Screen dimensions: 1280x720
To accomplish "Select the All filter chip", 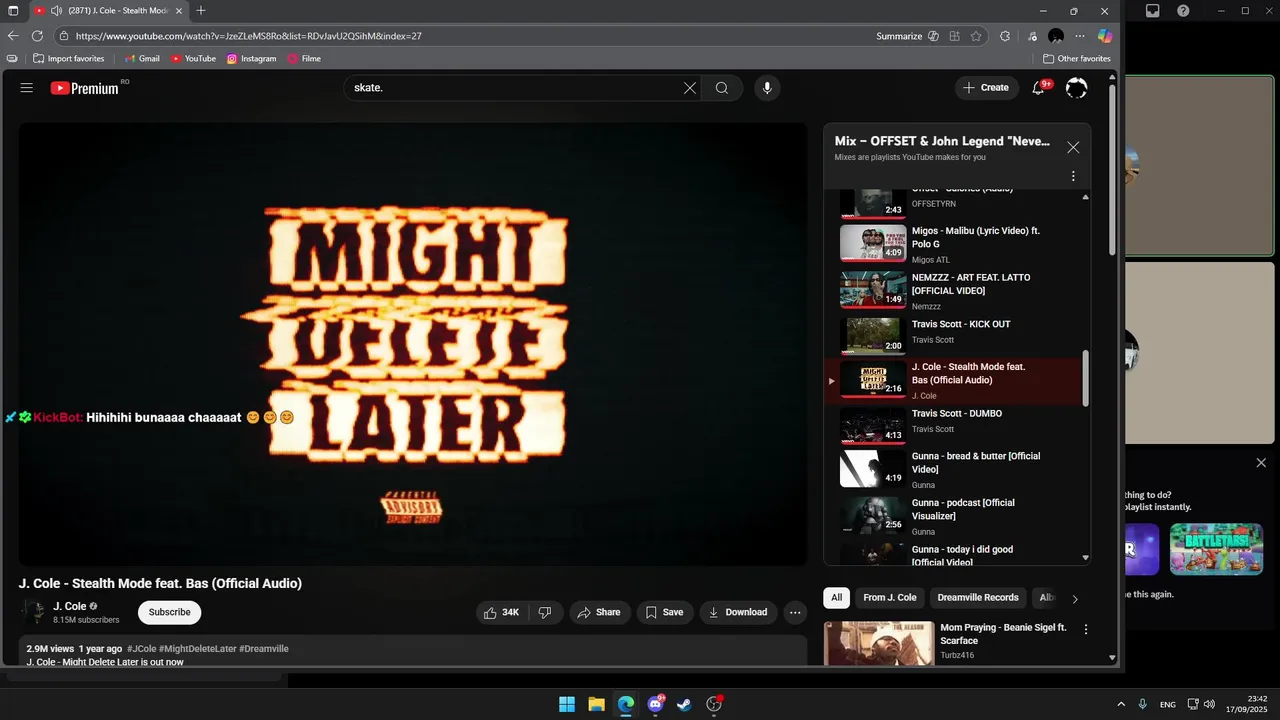I will (x=836, y=598).
